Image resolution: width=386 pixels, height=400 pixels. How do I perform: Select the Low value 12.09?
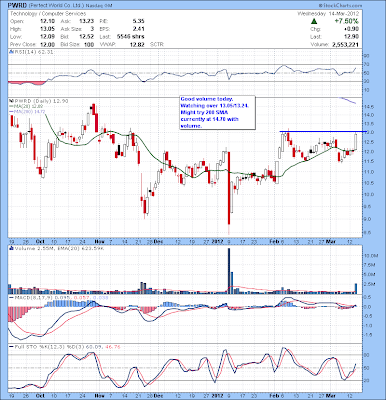(47, 37)
